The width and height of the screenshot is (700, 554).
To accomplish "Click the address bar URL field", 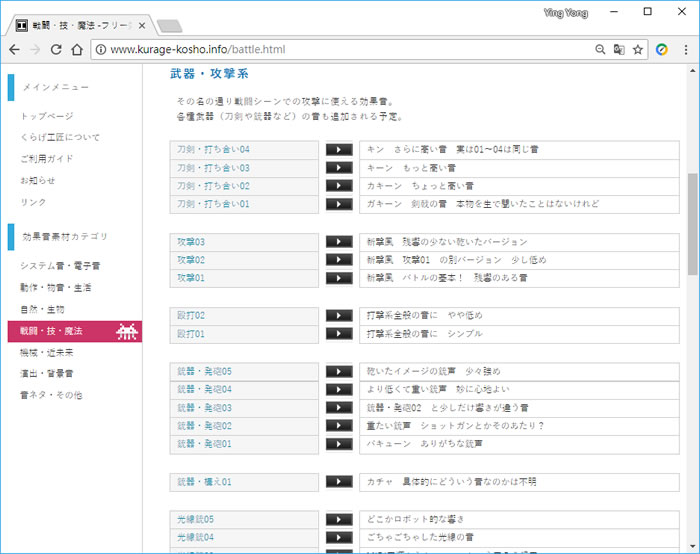I will click(340, 49).
